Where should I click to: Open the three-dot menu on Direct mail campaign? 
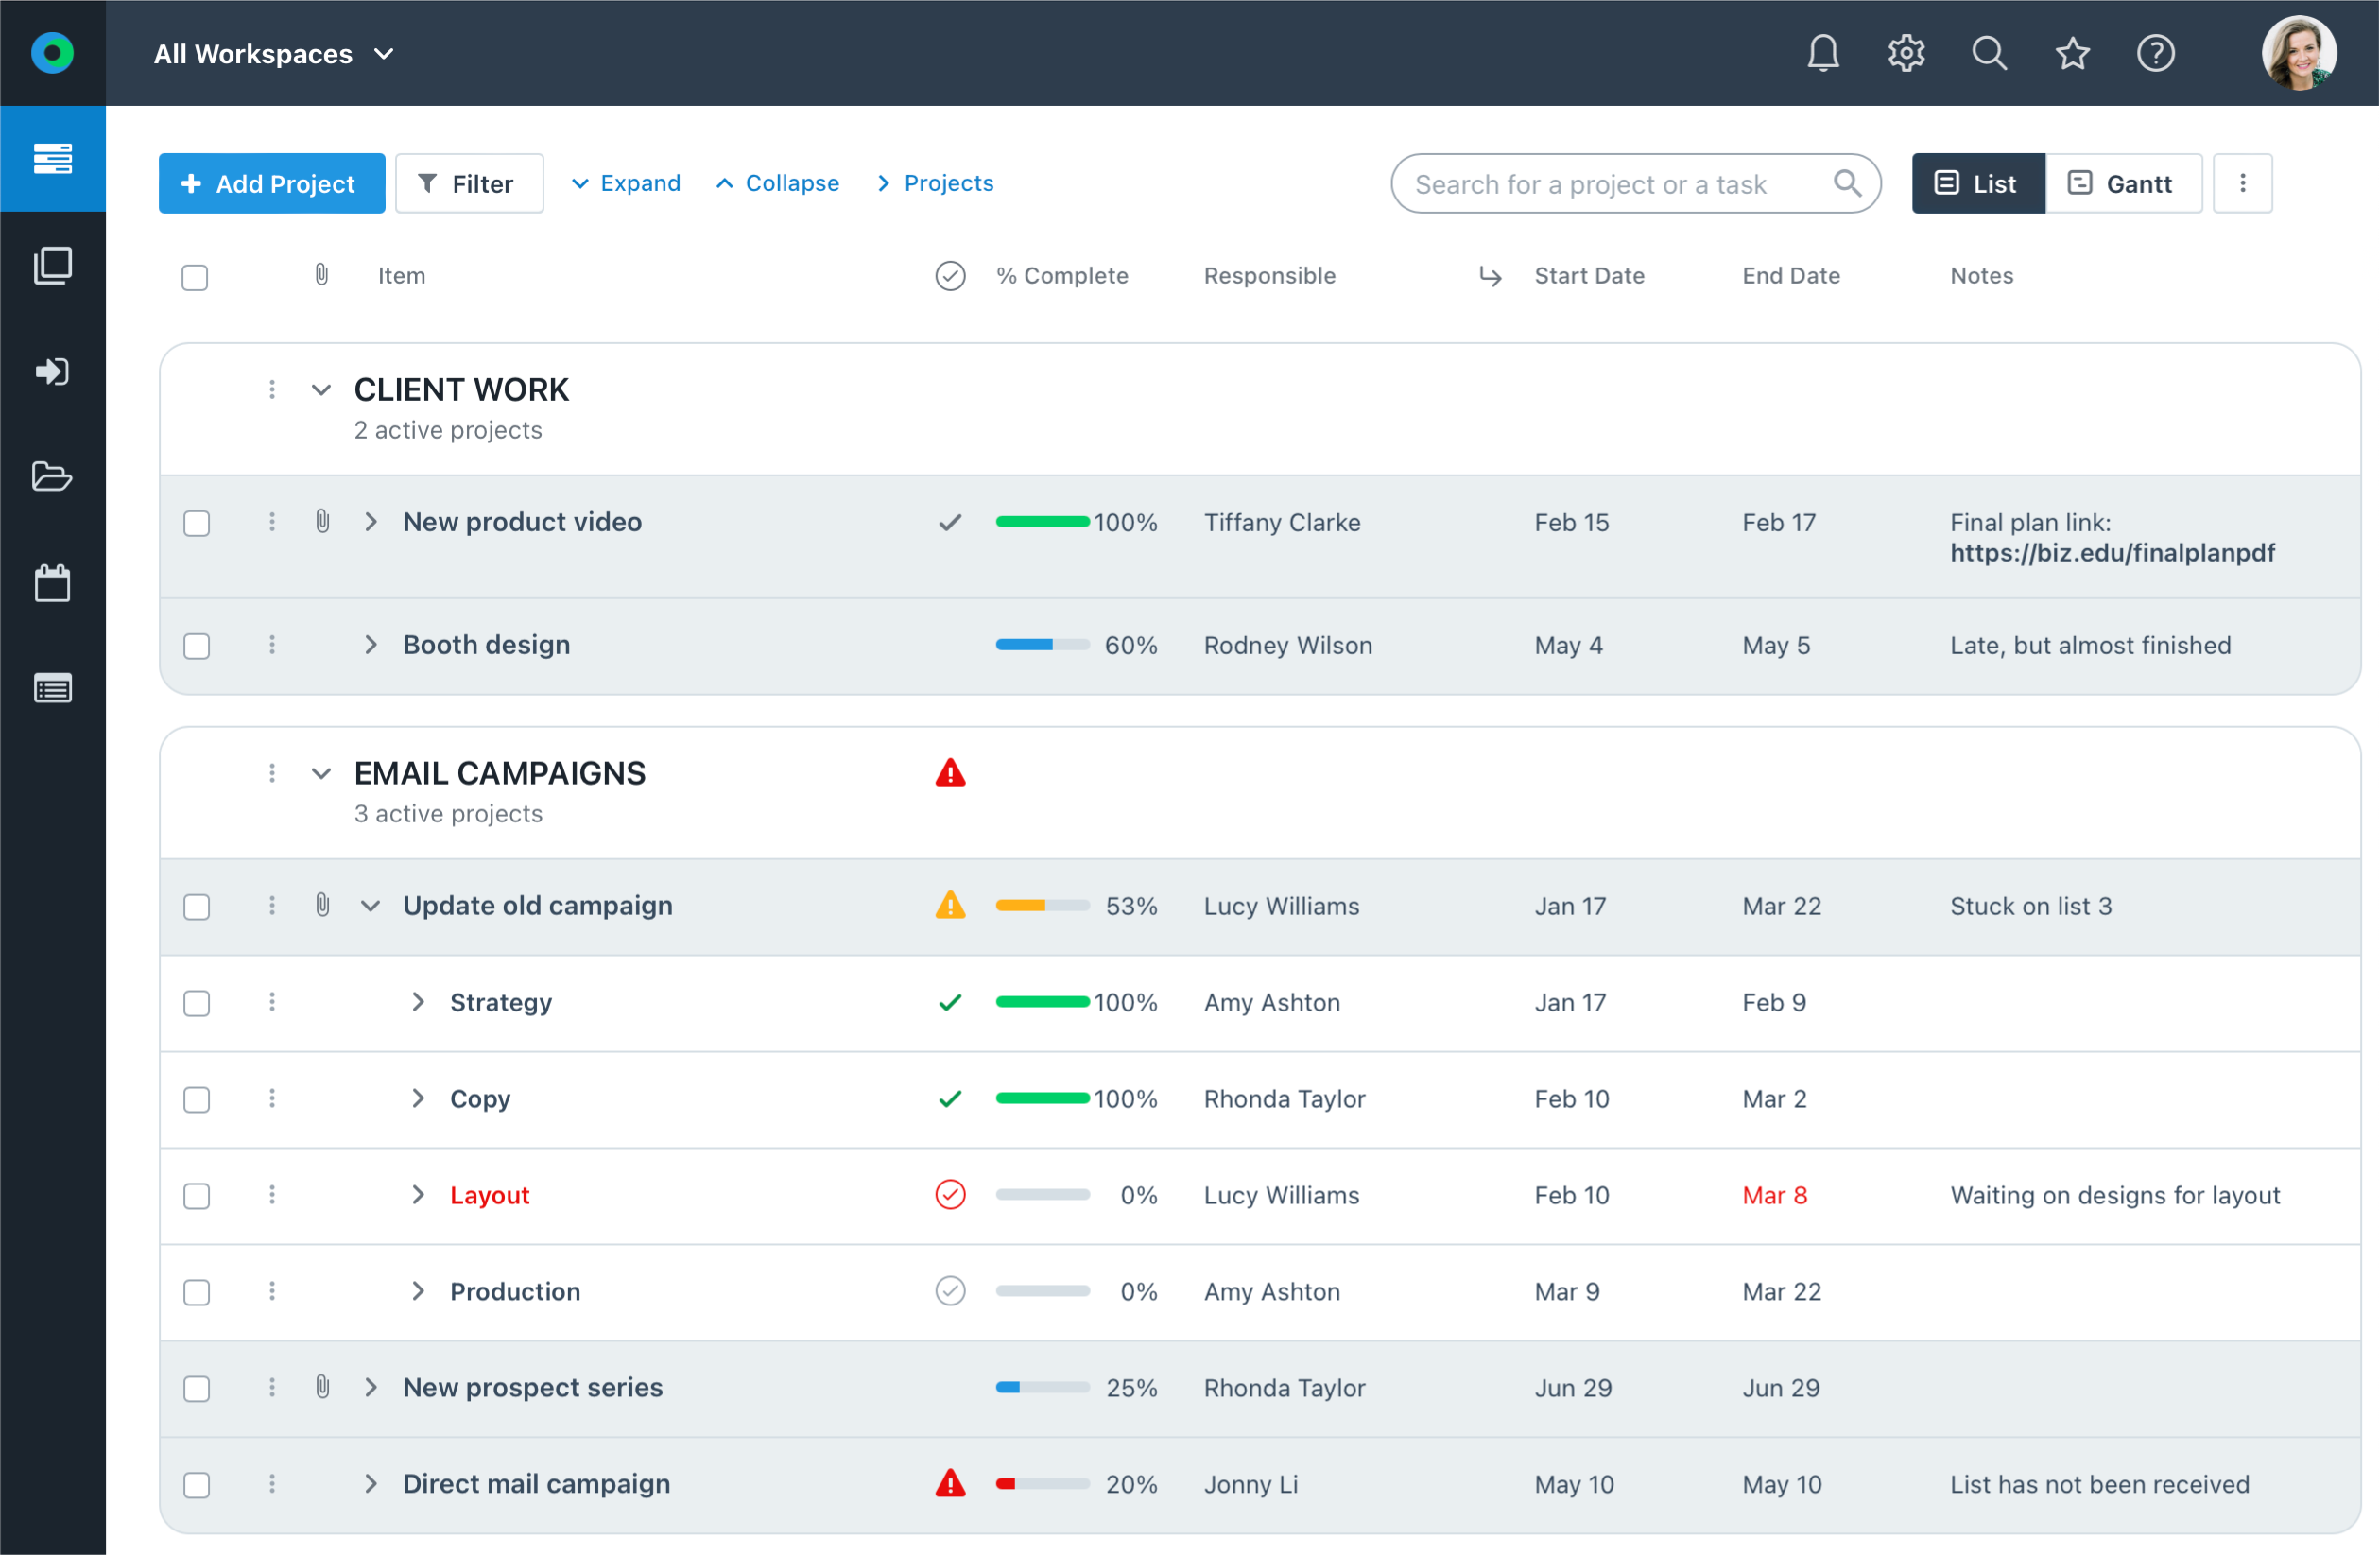(x=271, y=1484)
